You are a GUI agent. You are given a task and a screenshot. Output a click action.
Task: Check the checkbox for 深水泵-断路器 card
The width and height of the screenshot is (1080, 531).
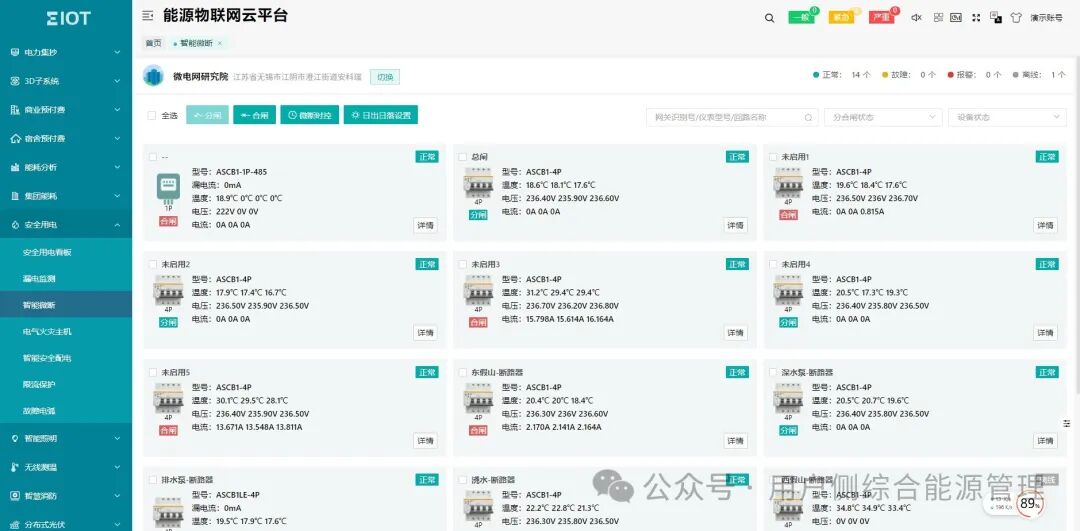773,373
